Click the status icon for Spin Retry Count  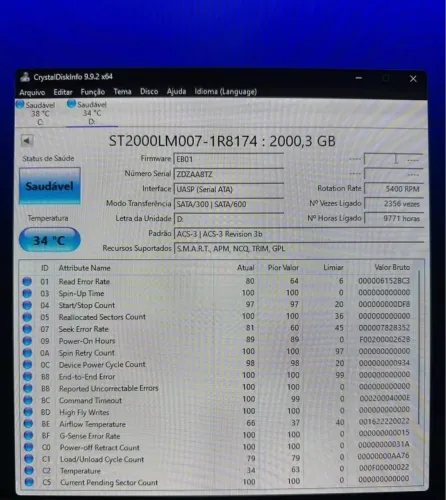[x=27, y=353]
